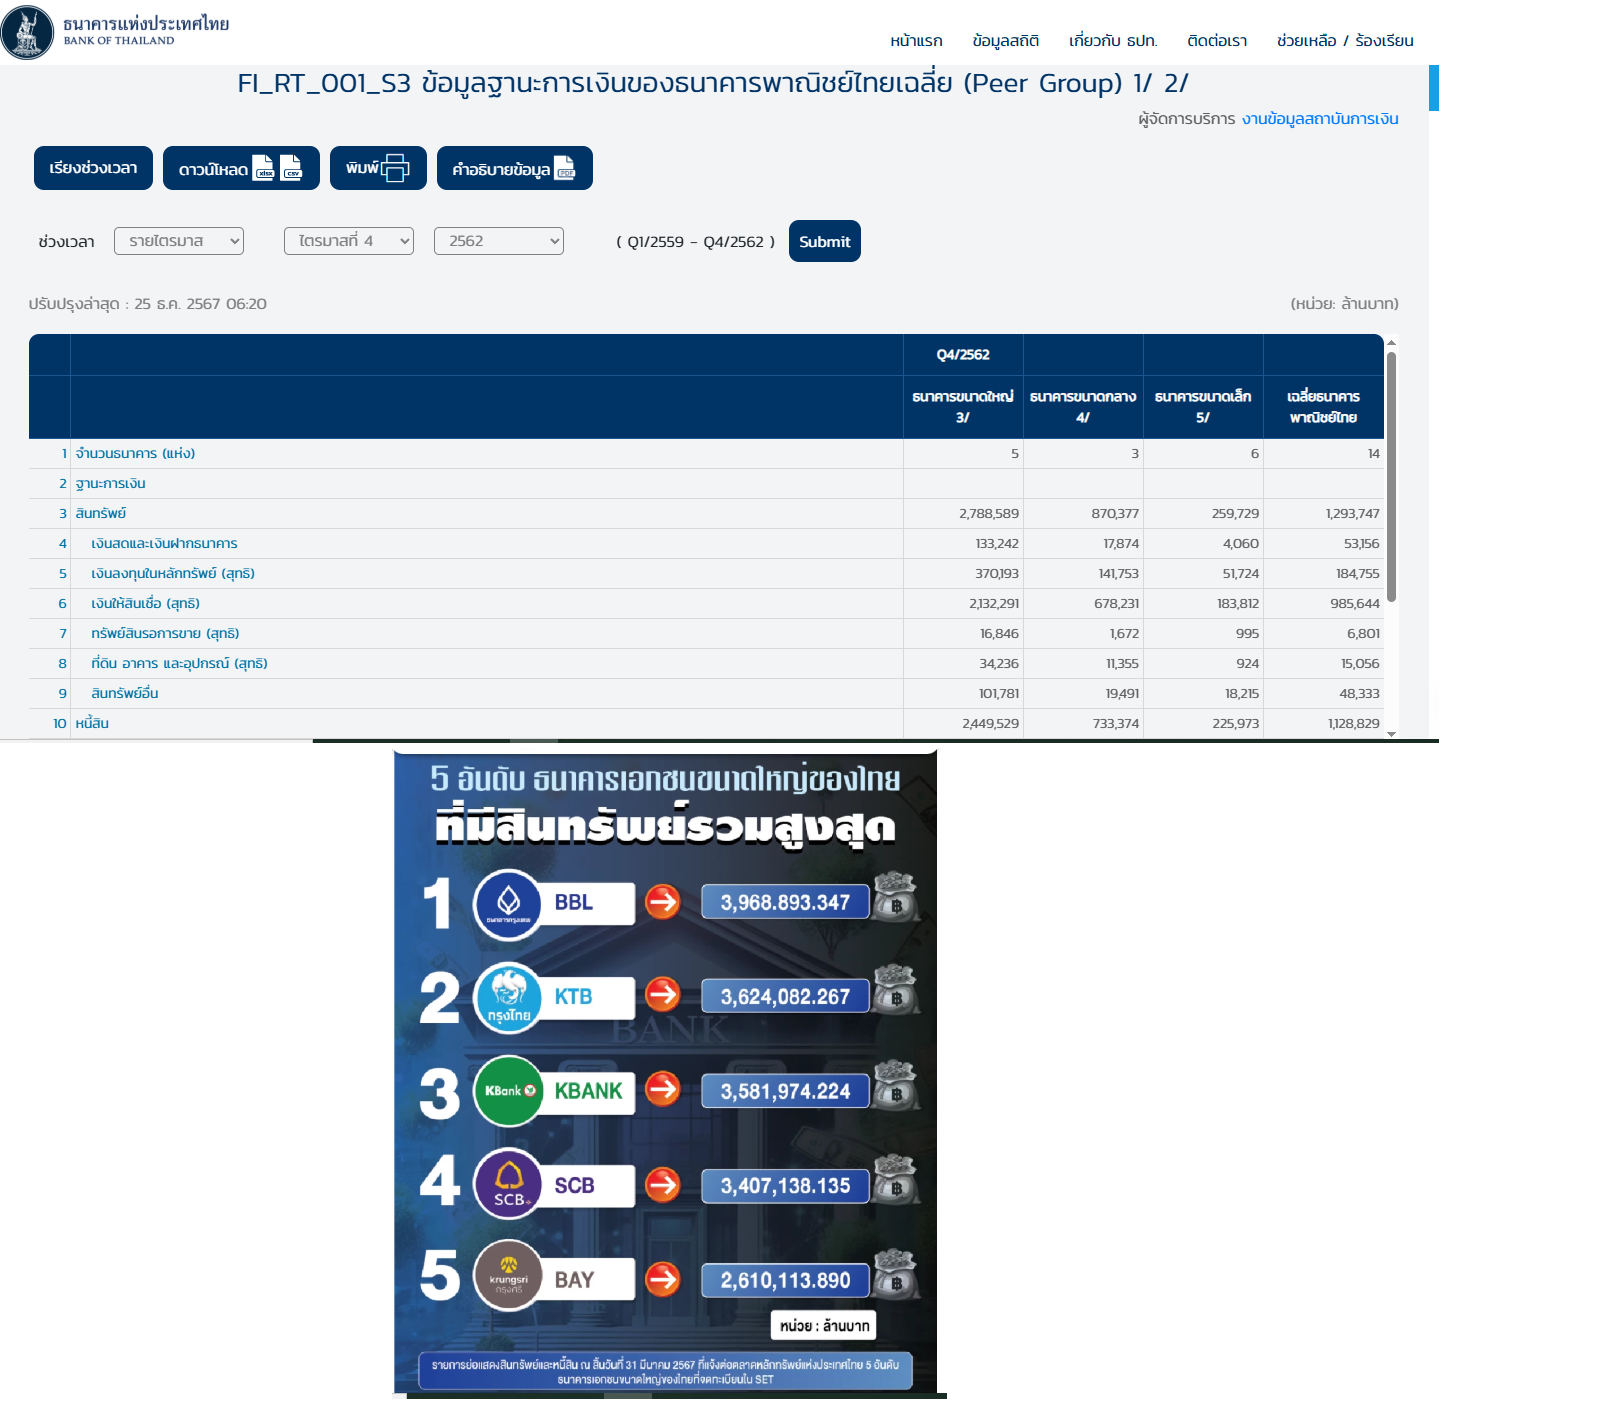Click the 3,624,082.267 value for KTB
Screen dimensions: 1600x1416
(x=785, y=996)
